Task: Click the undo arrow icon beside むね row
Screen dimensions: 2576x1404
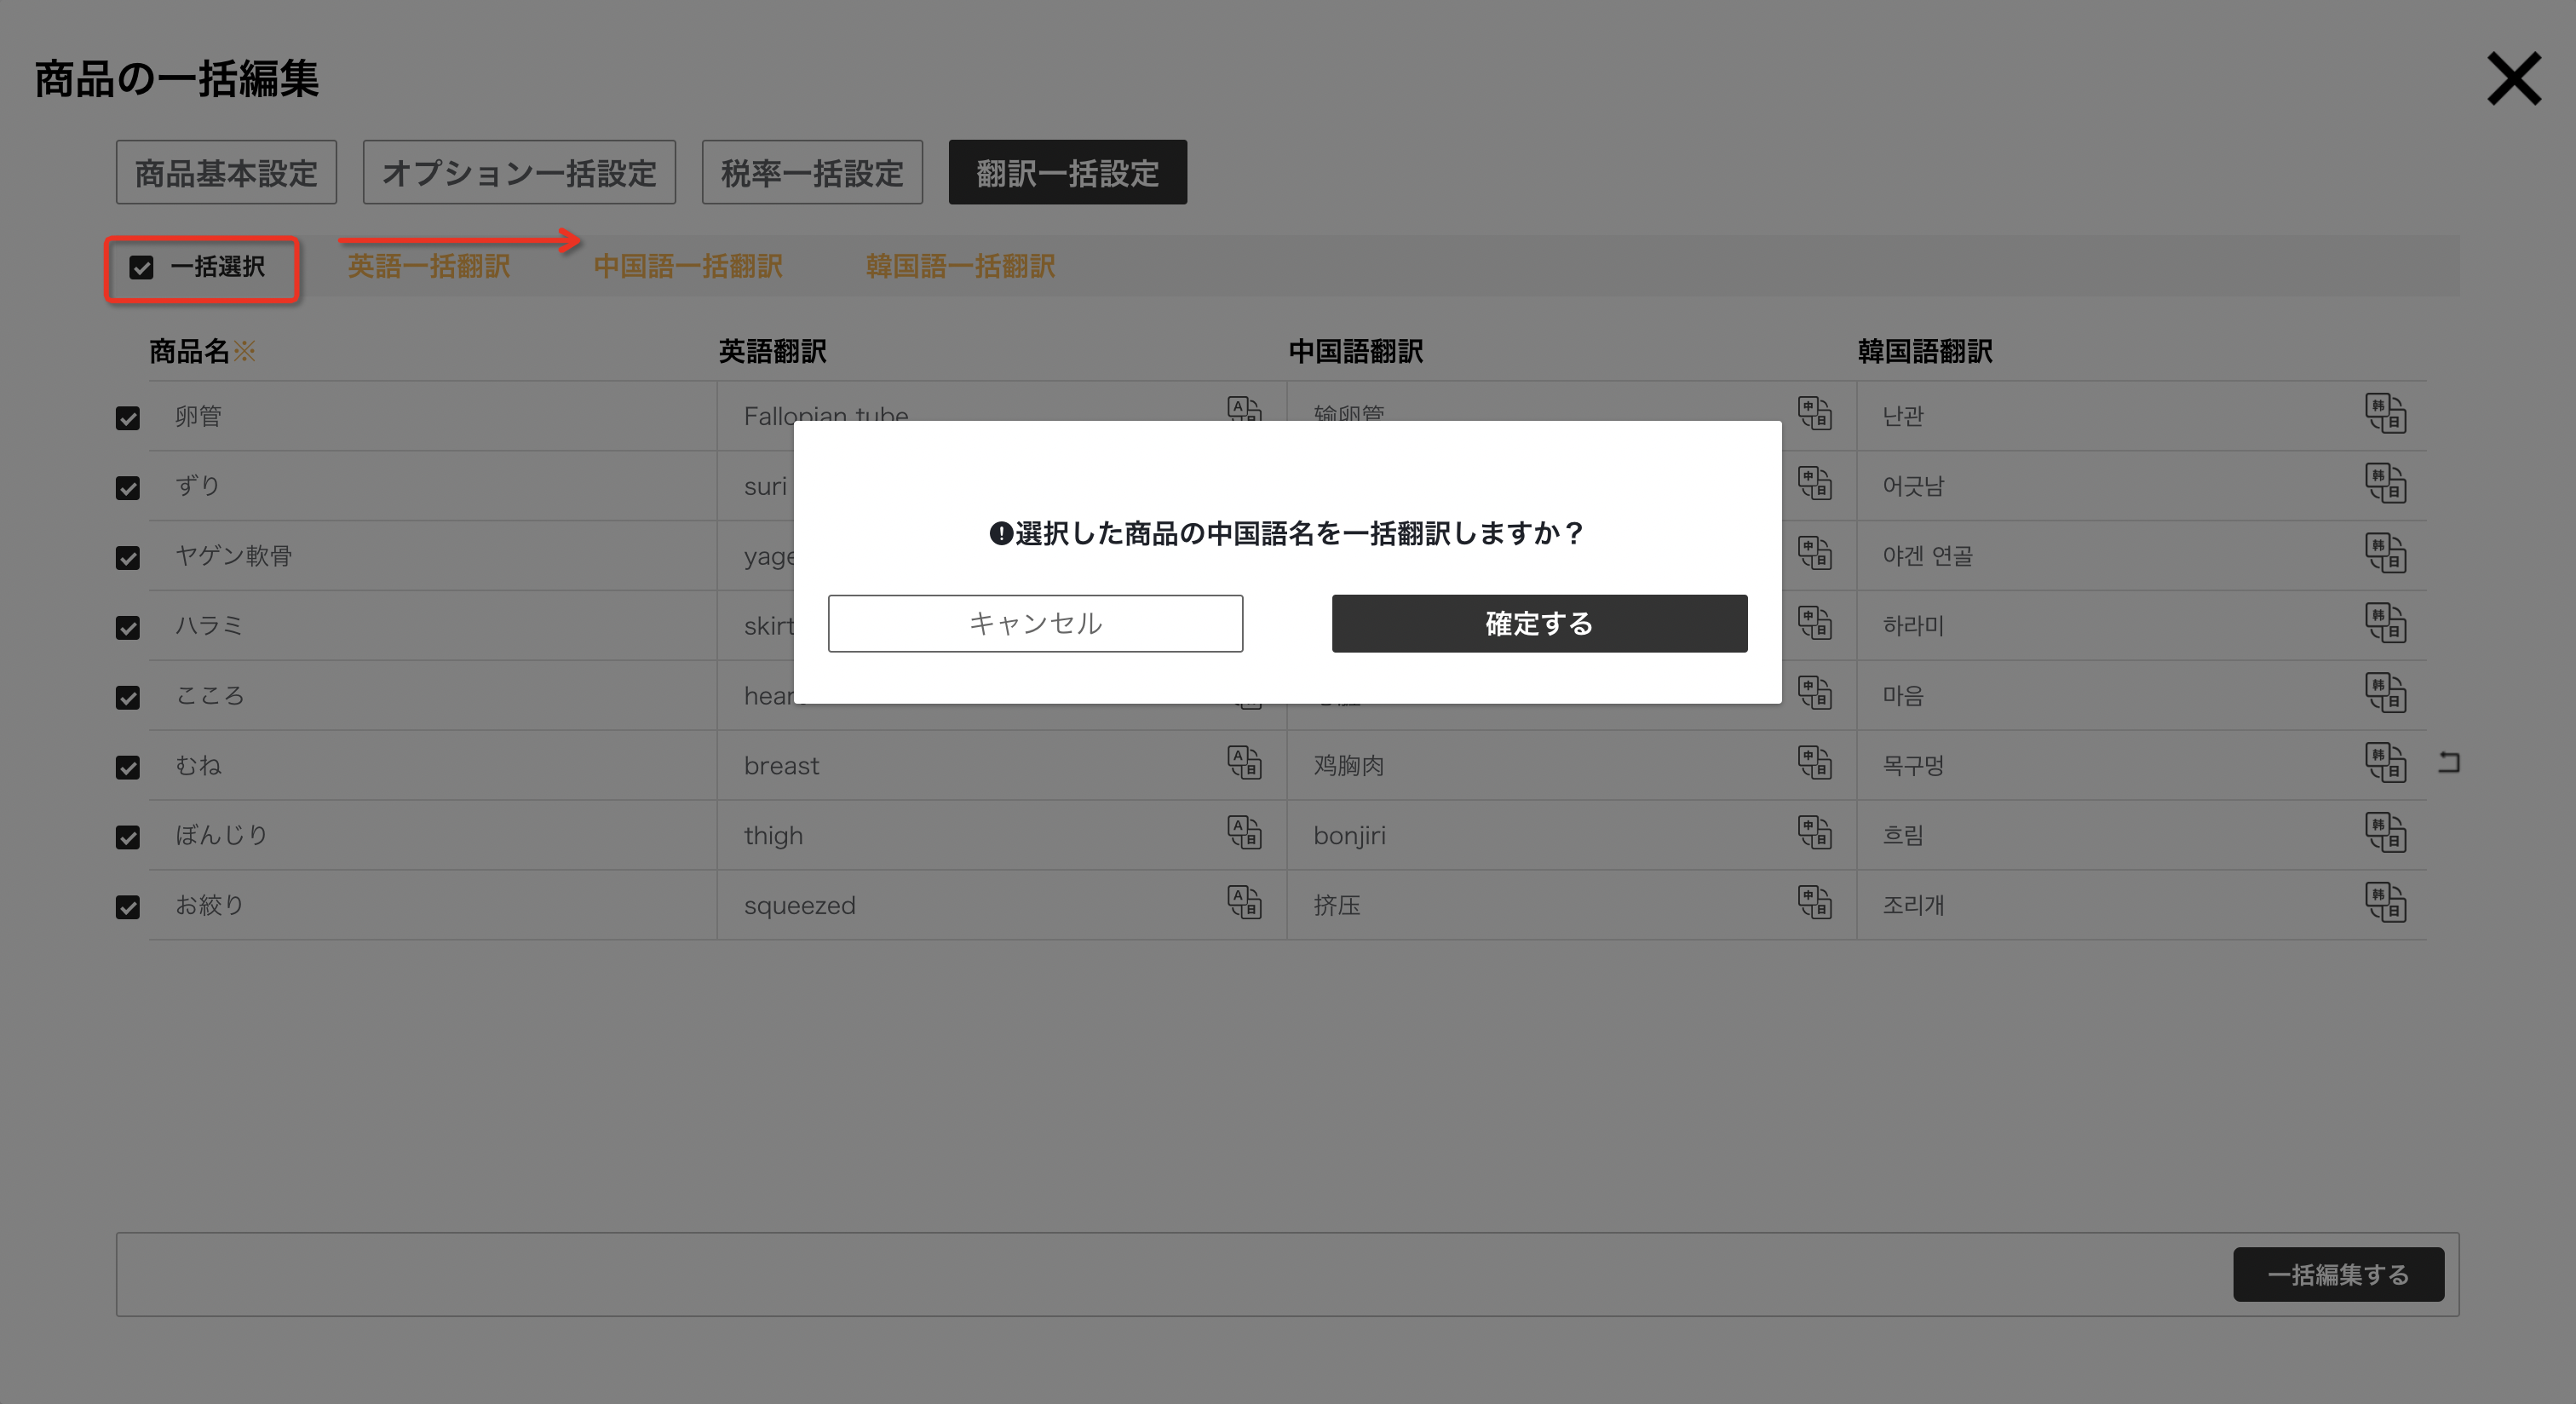Action: [x=2449, y=763]
